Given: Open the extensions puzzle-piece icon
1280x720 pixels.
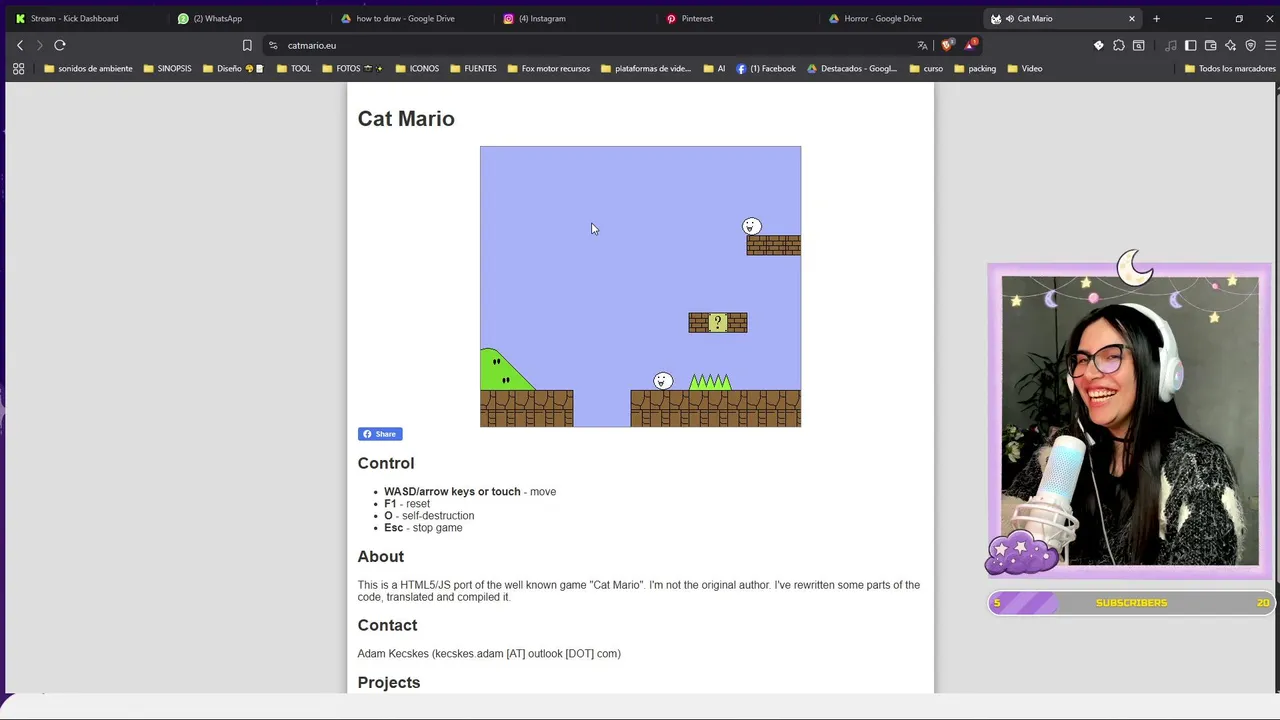Looking at the screenshot, I should click(x=1118, y=45).
